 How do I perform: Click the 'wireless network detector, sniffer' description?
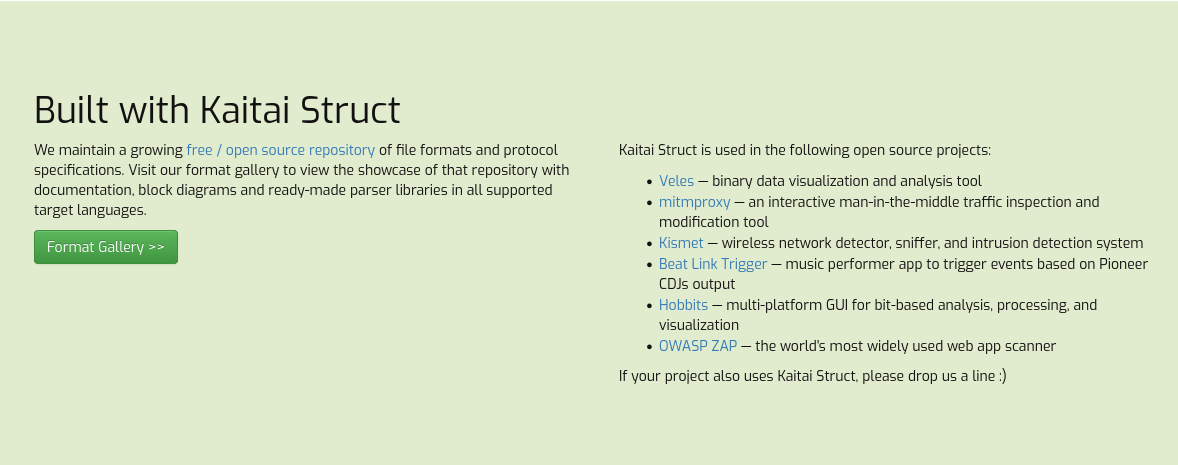coord(931,243)
